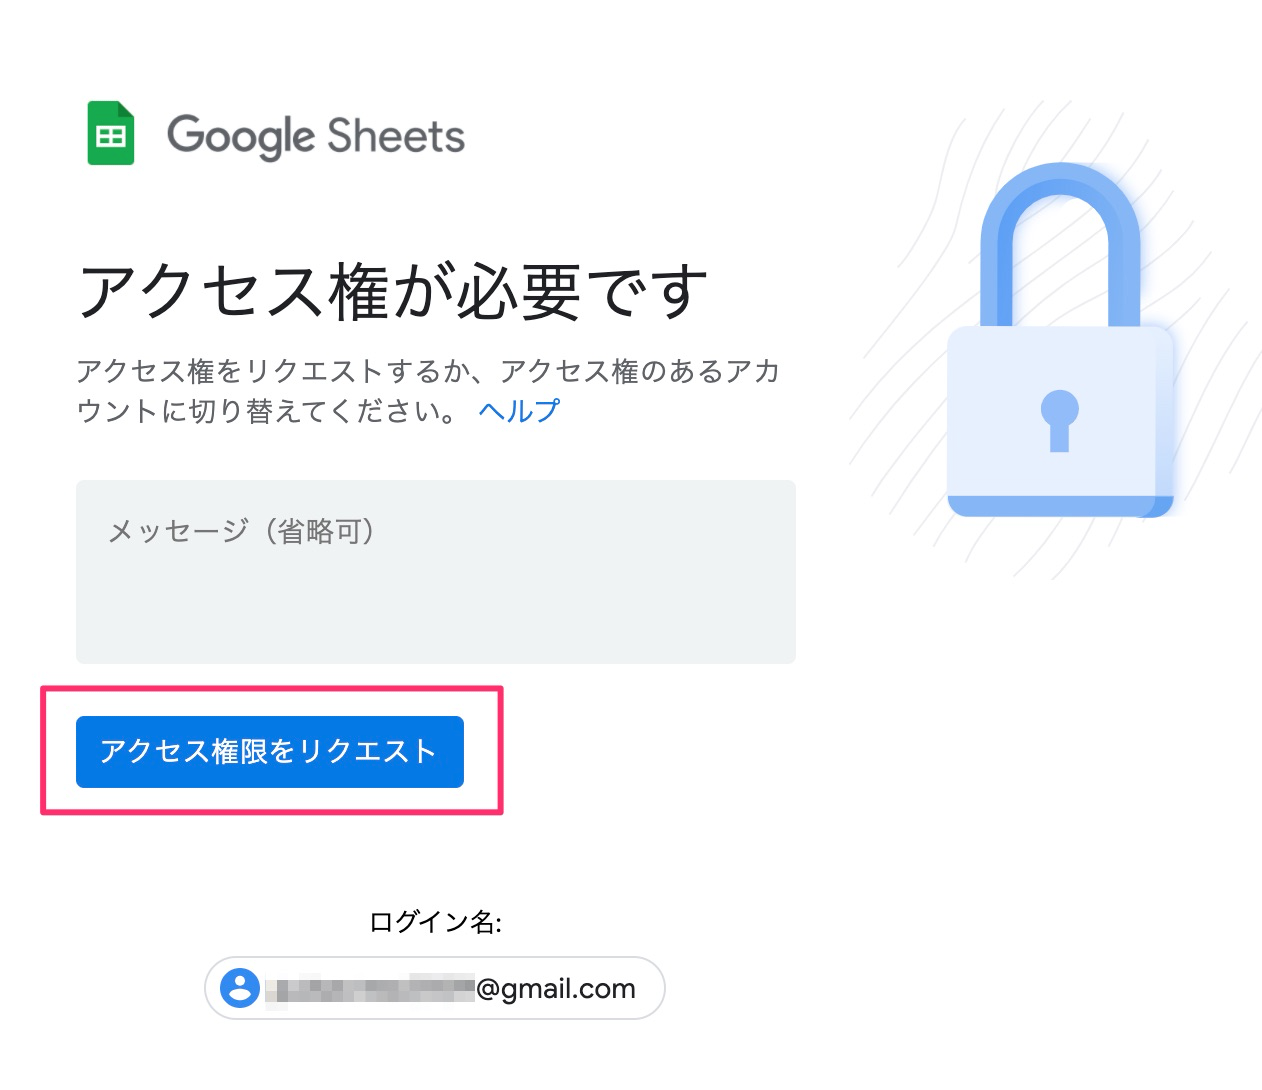Click the green Google Sheets icon
The width and height of the screenshot is (1262, 1090).
[x=110, y=133]
